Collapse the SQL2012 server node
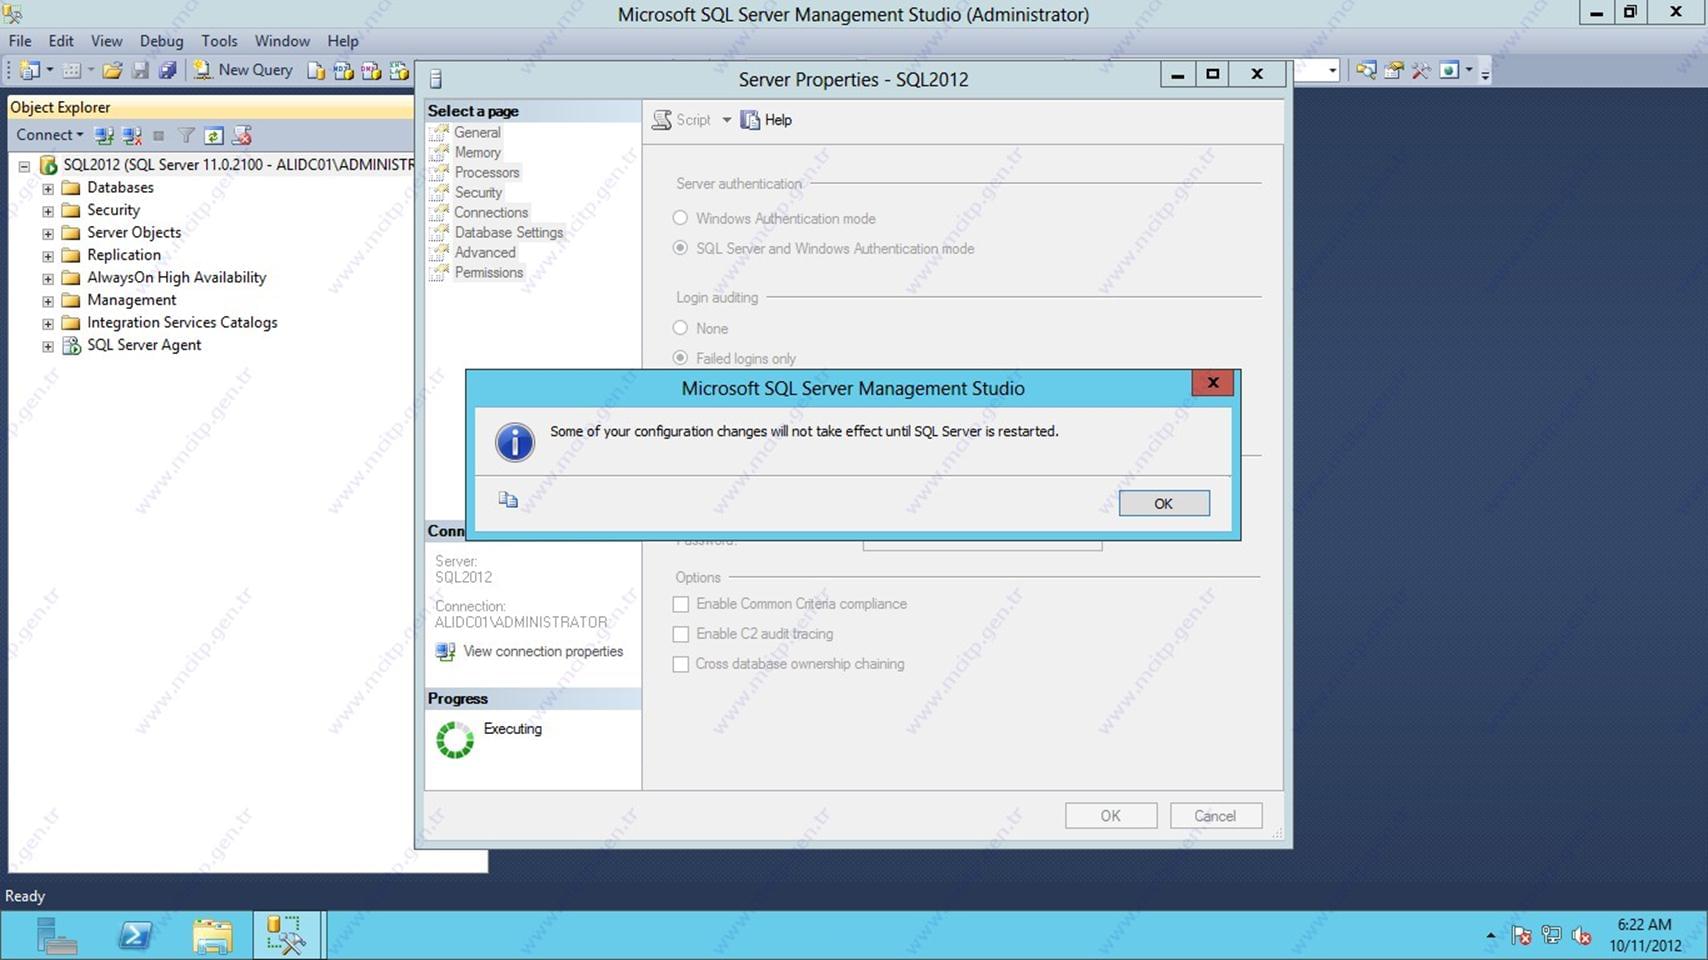 24,166
